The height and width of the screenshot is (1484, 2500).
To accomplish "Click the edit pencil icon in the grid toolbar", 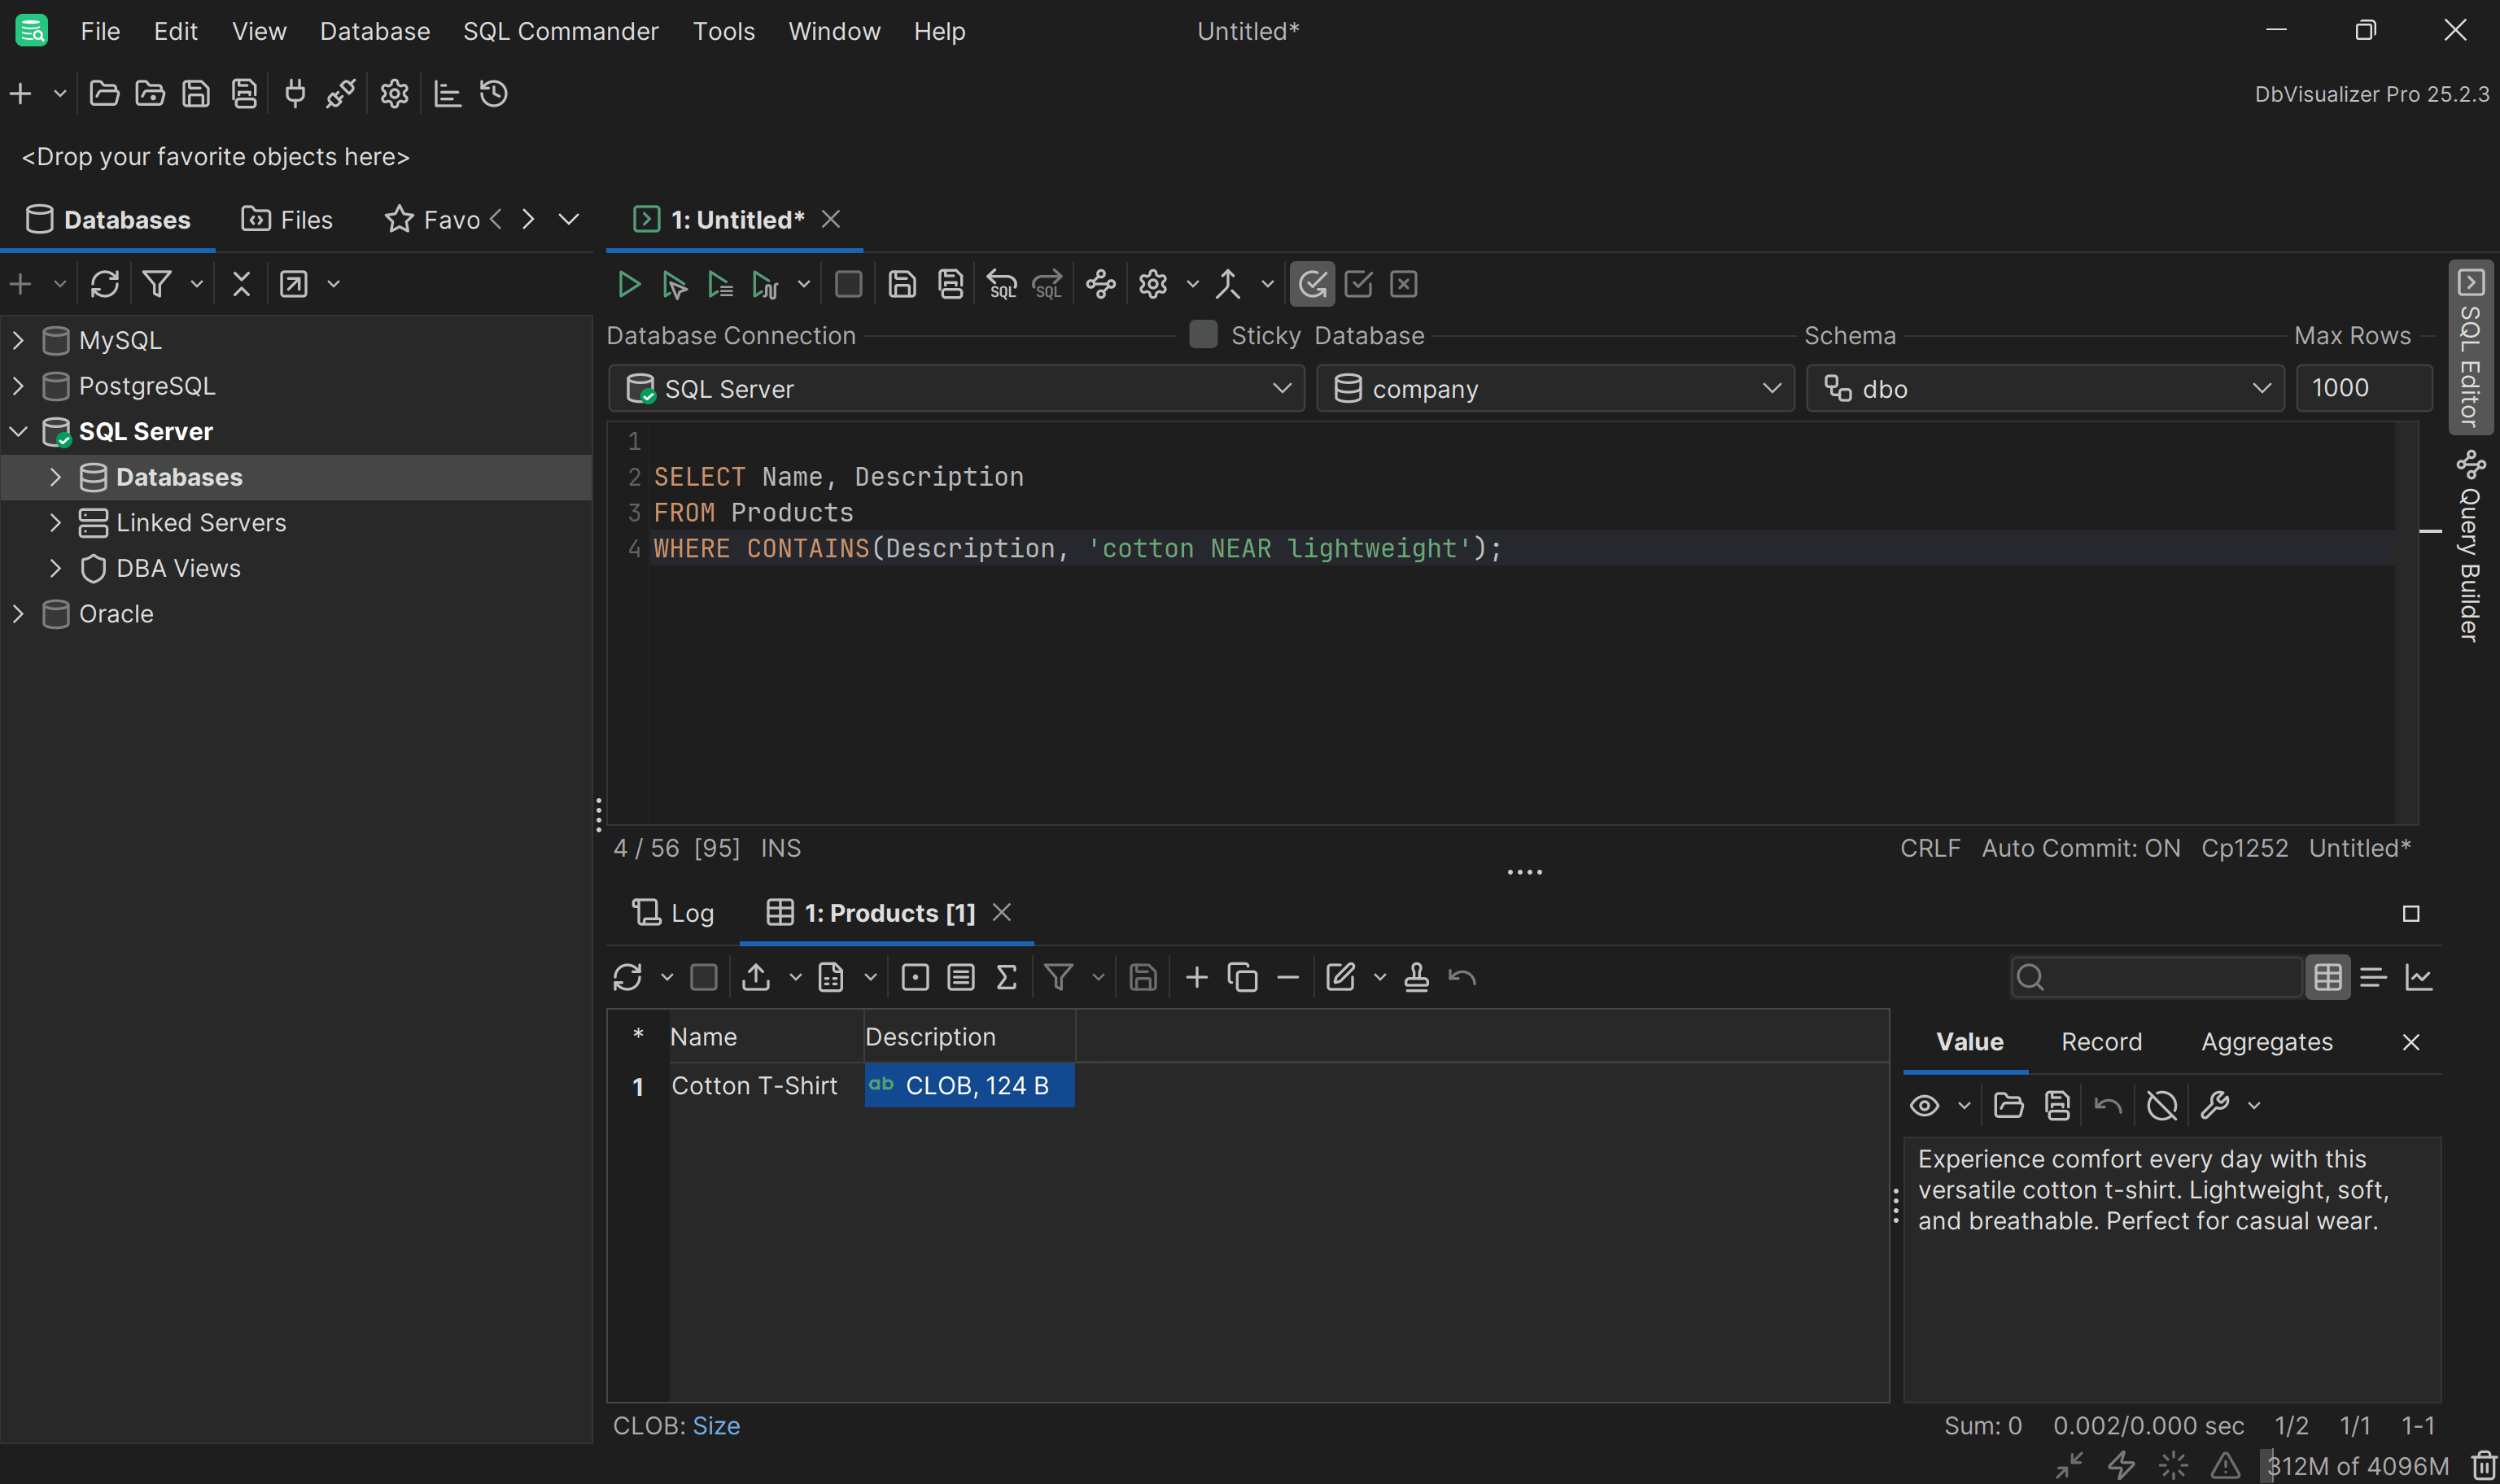I will click(1340, 977).
